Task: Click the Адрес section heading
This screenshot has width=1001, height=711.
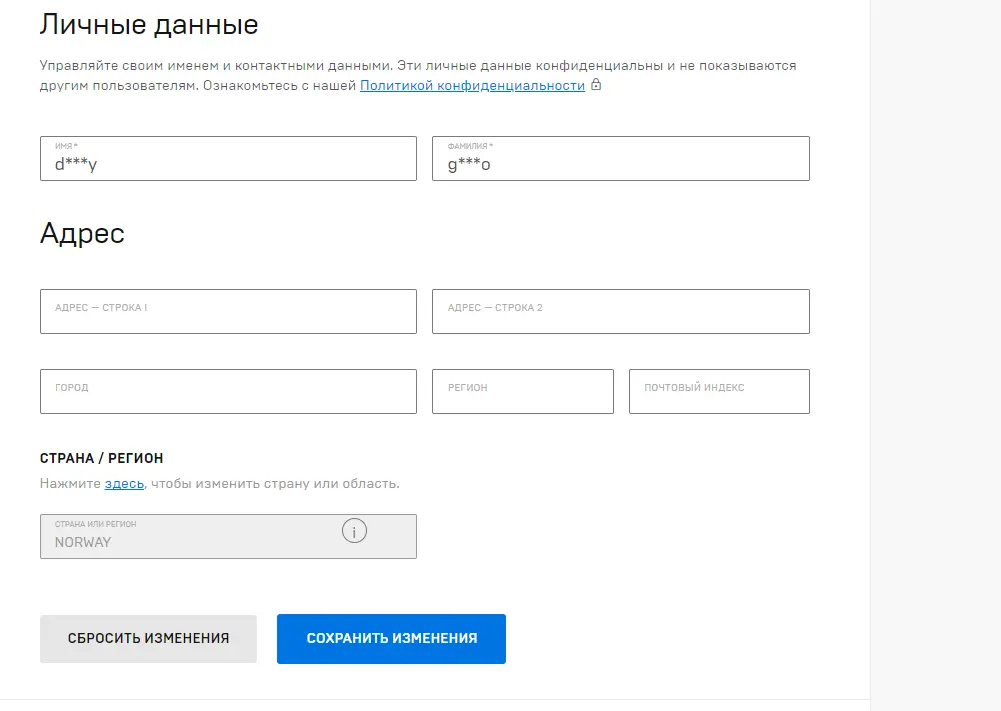Action: [x=82, y=234]
